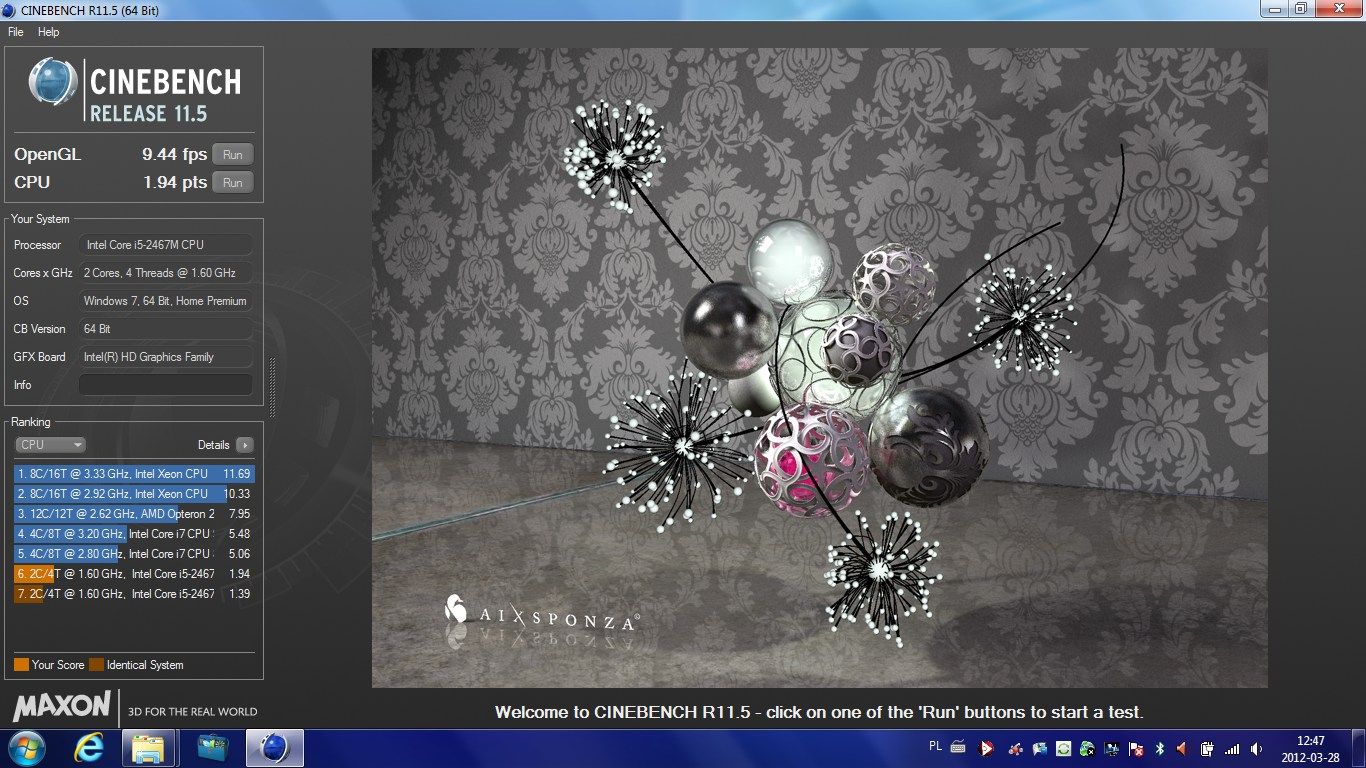
Task: Click the power plug battery tray icon
Action: point(1207,748)
